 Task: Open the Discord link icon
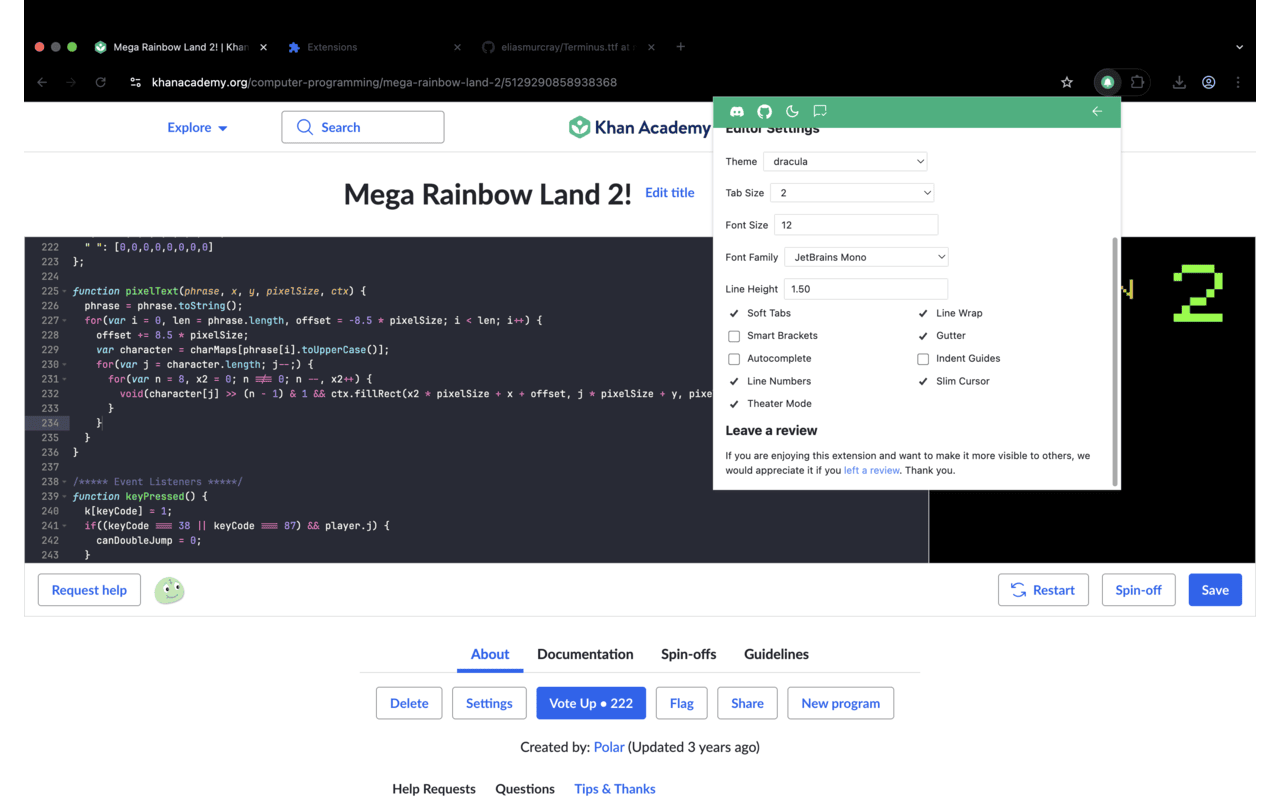(x=737, y=112)
